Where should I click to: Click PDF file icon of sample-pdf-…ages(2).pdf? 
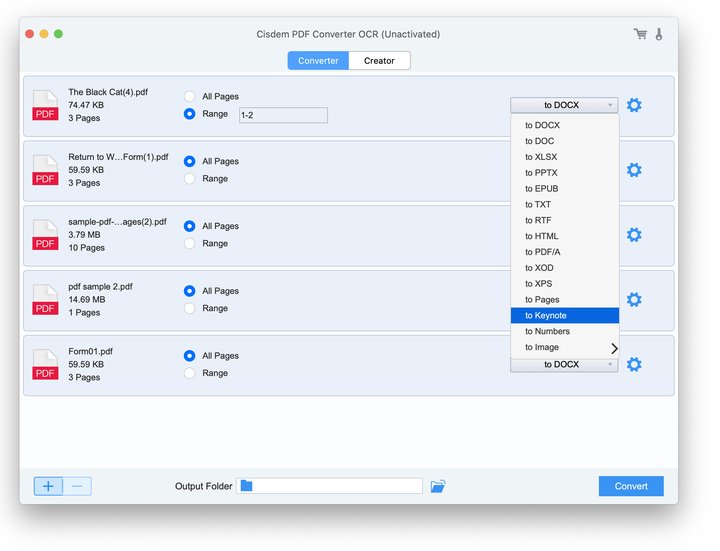coord(45,235)
